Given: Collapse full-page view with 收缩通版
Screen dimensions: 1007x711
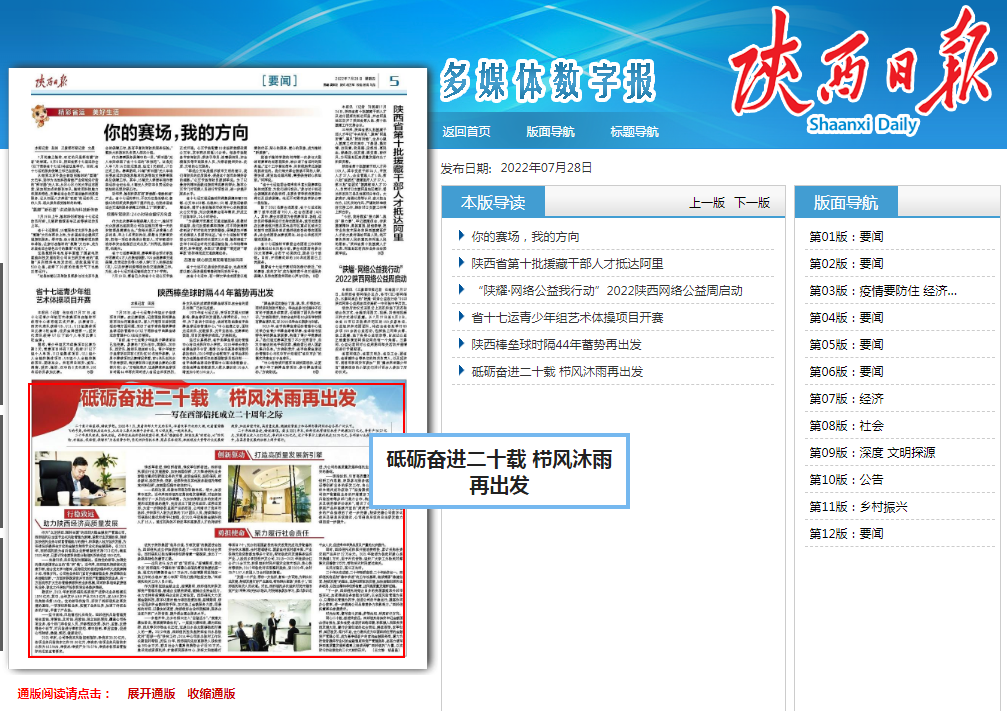Looking at the screenshot, I should pos(211,693).
